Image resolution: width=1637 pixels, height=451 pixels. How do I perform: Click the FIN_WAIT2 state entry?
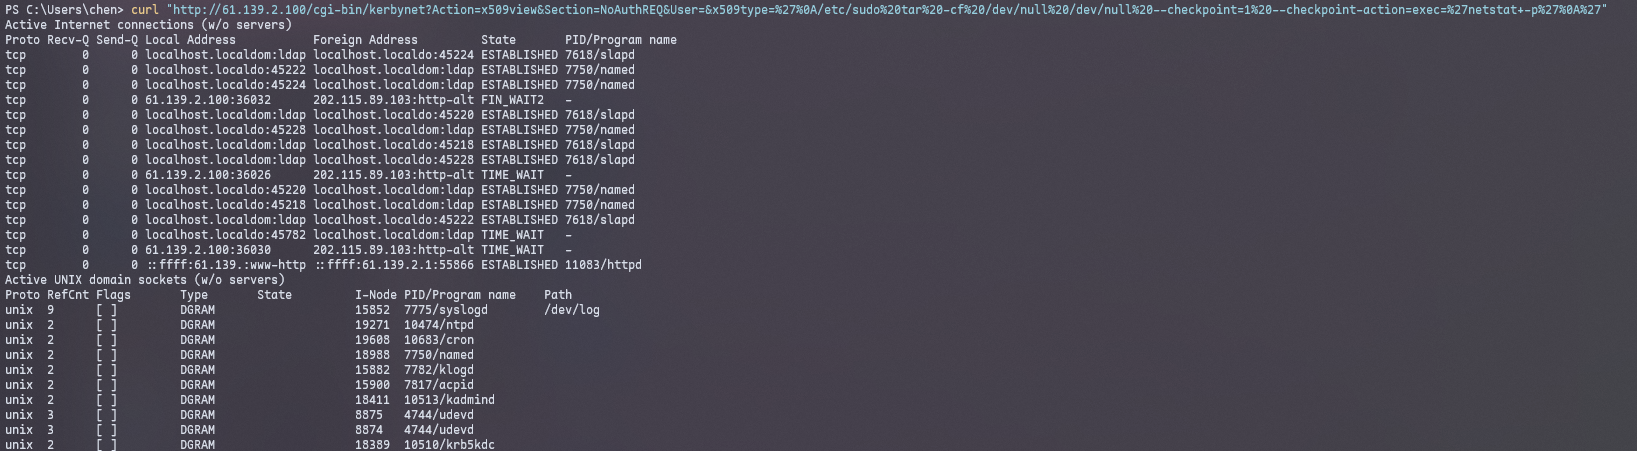click(513, 100)
